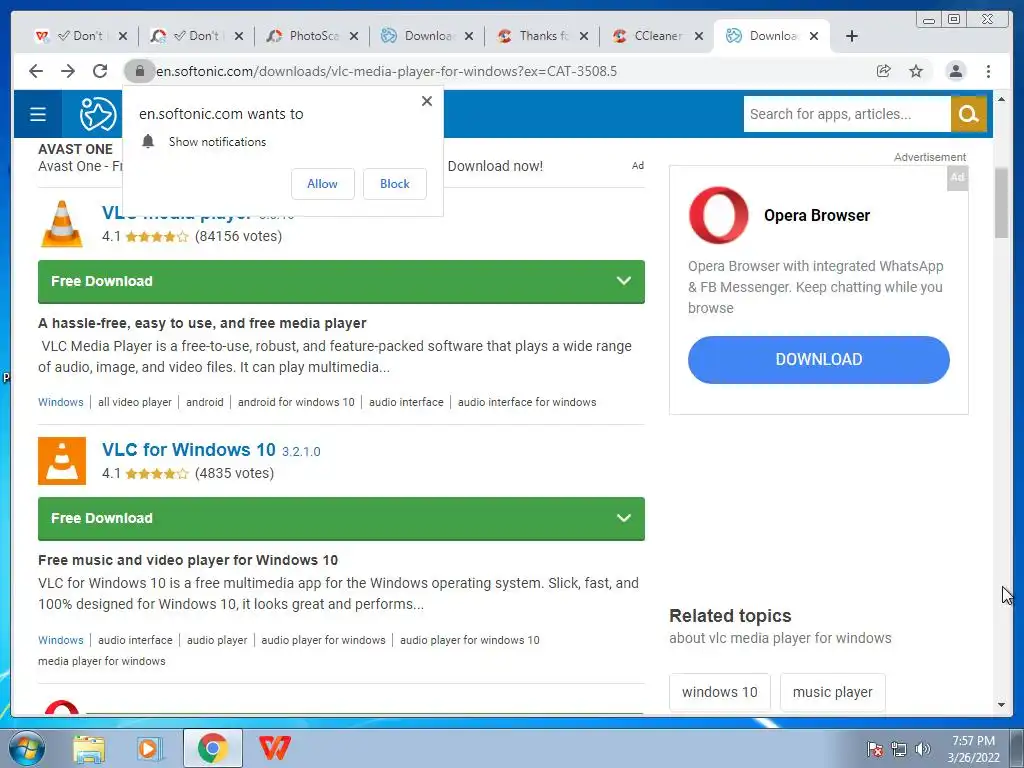The width and height of the screenshot is (1024, 768).
Task: Reload the current page
Action: click(x=100, y=71)
